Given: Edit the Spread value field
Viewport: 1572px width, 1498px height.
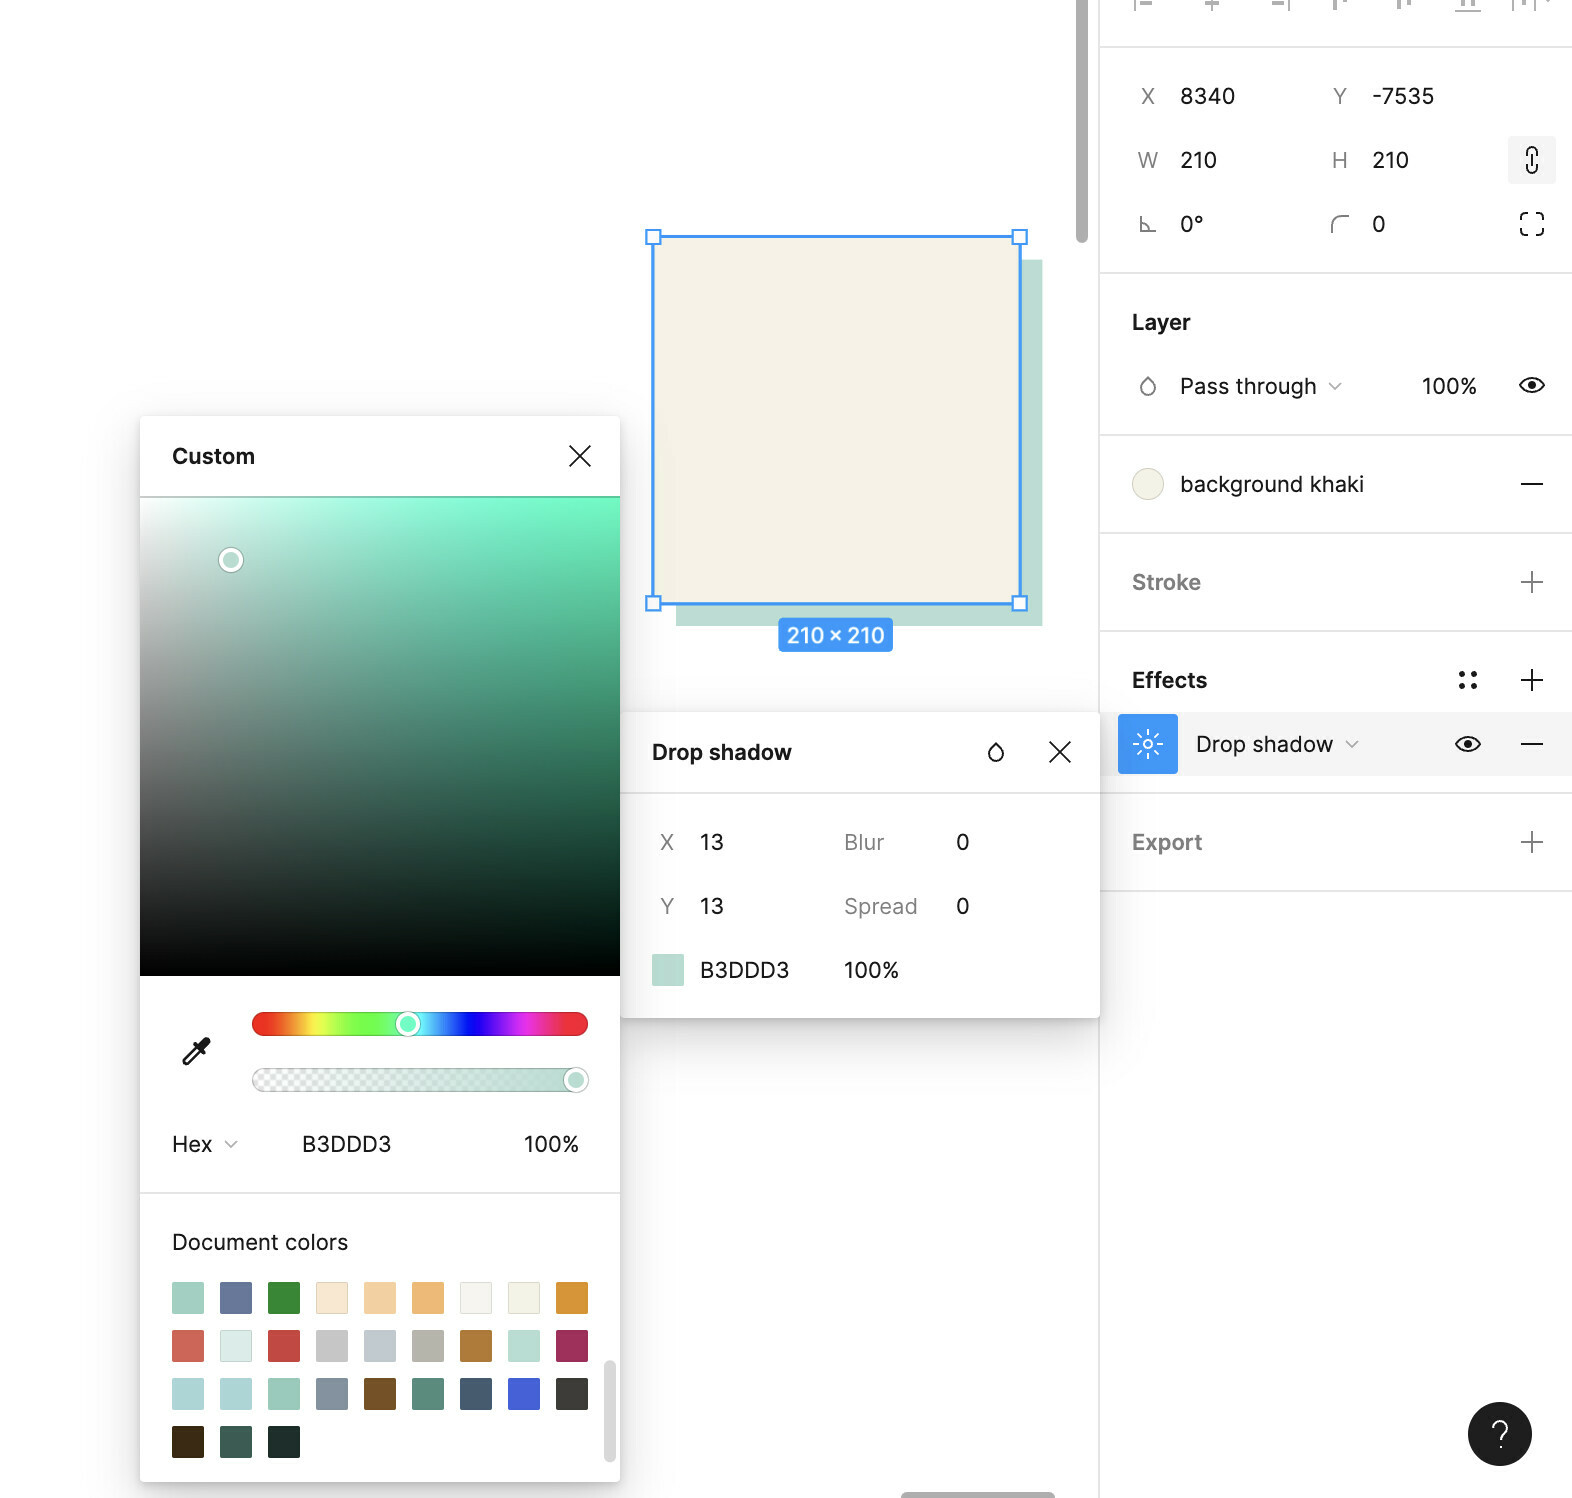Looking at the screenshot, I should (x=963, y=906).
